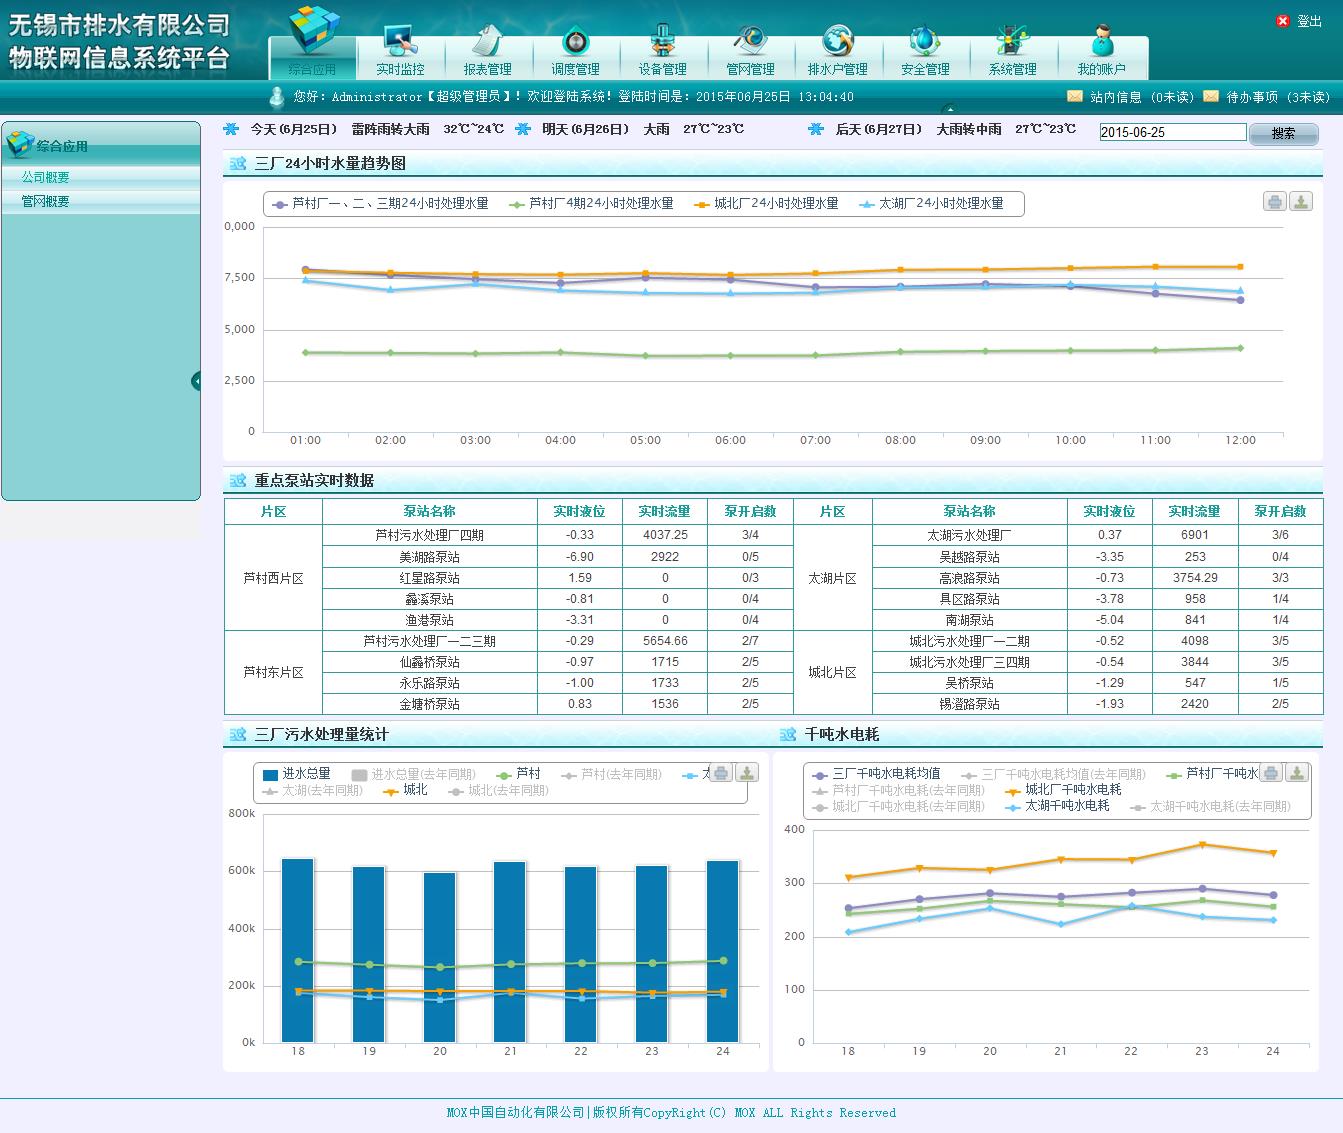The image size is (1343, 1133).
Task: Open the 实时监控 monitor icon
Action: click(x=400, y=41)
